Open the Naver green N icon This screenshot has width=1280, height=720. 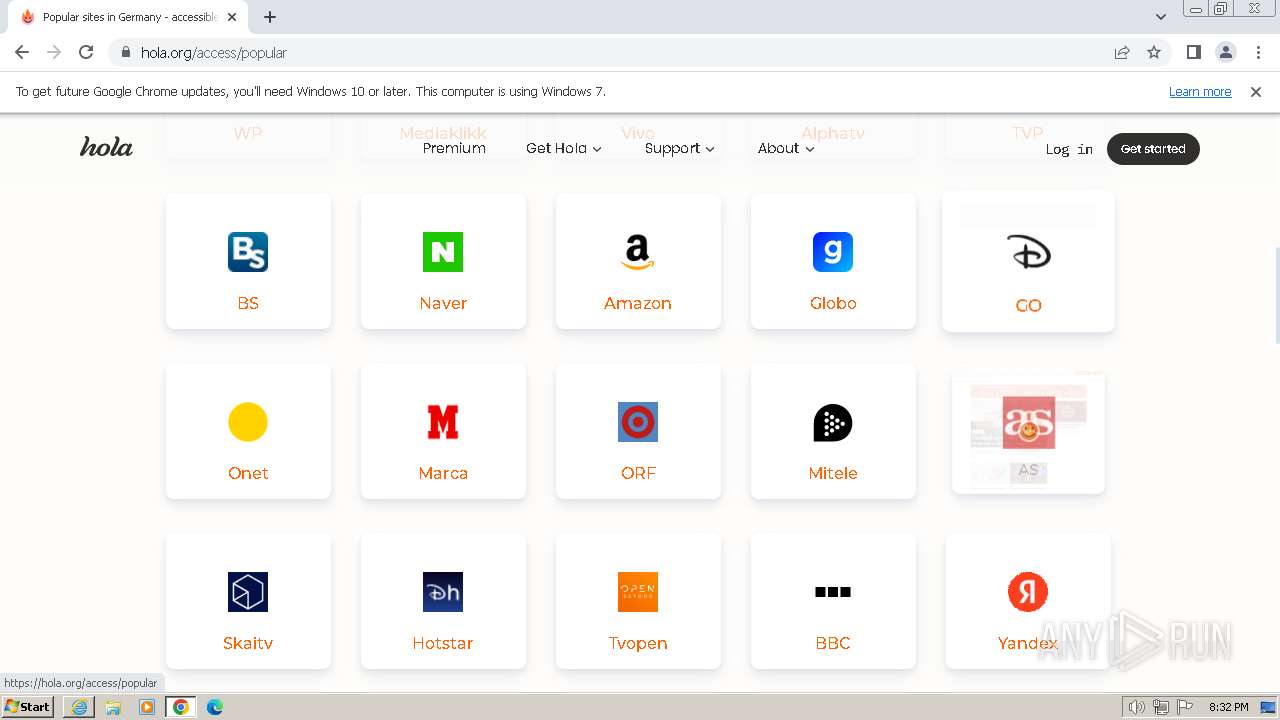click(x=443, y=252)
